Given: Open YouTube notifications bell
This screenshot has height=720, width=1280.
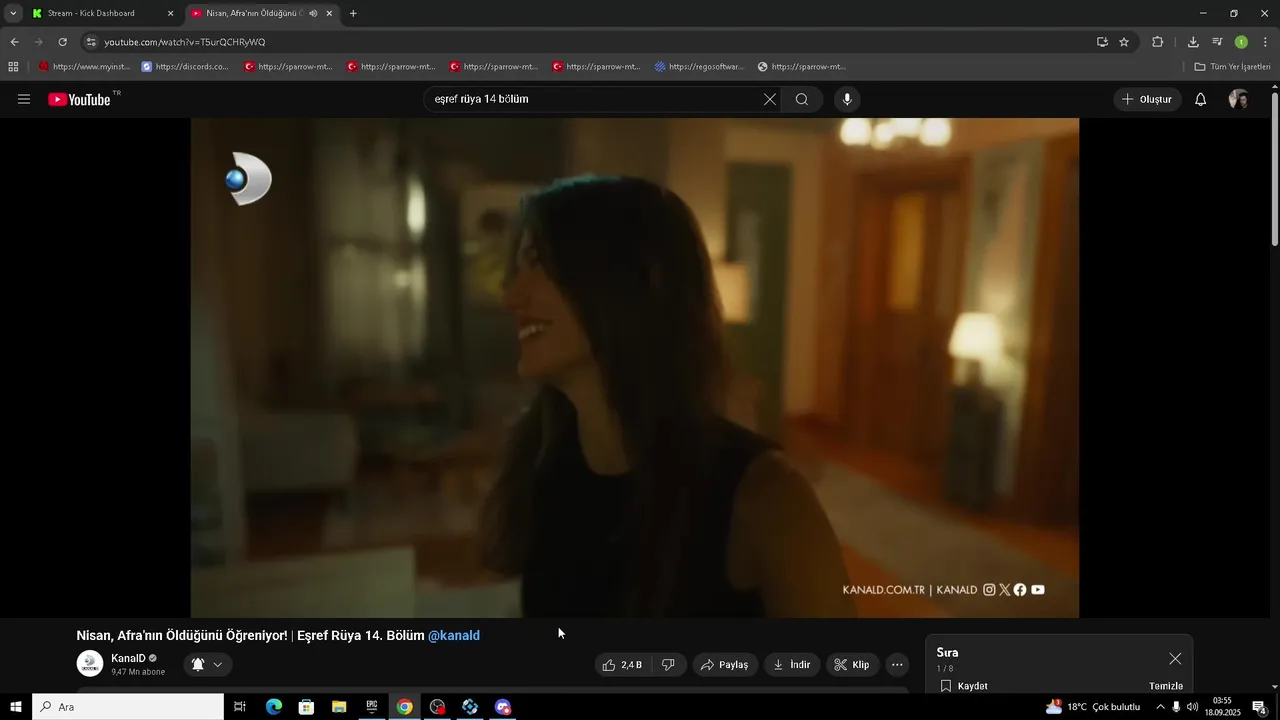Looking at the screenshot, I should coord(1201,99).
